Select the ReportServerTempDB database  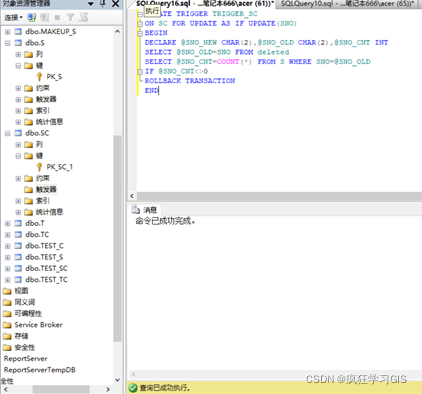click(x=39, y=370)
